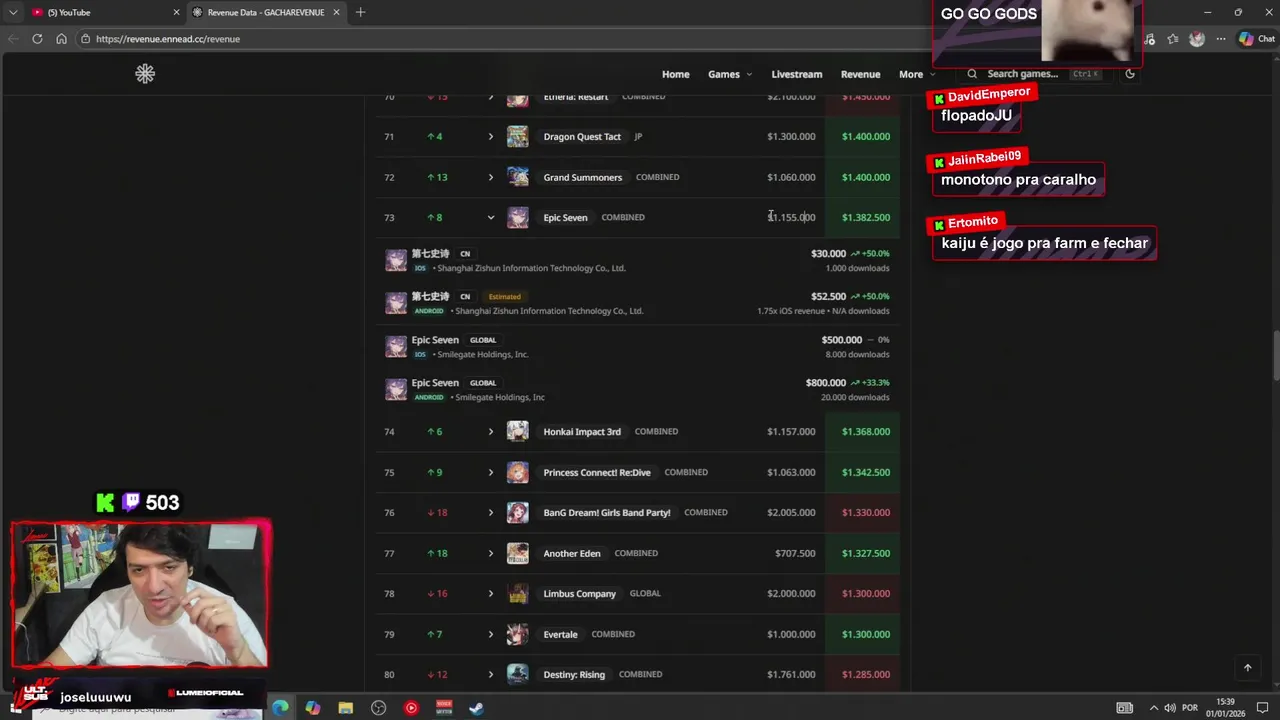Expand the Grand Summoners row
The width and height of the screenshot is (1280, 720).
click(490, 177)
